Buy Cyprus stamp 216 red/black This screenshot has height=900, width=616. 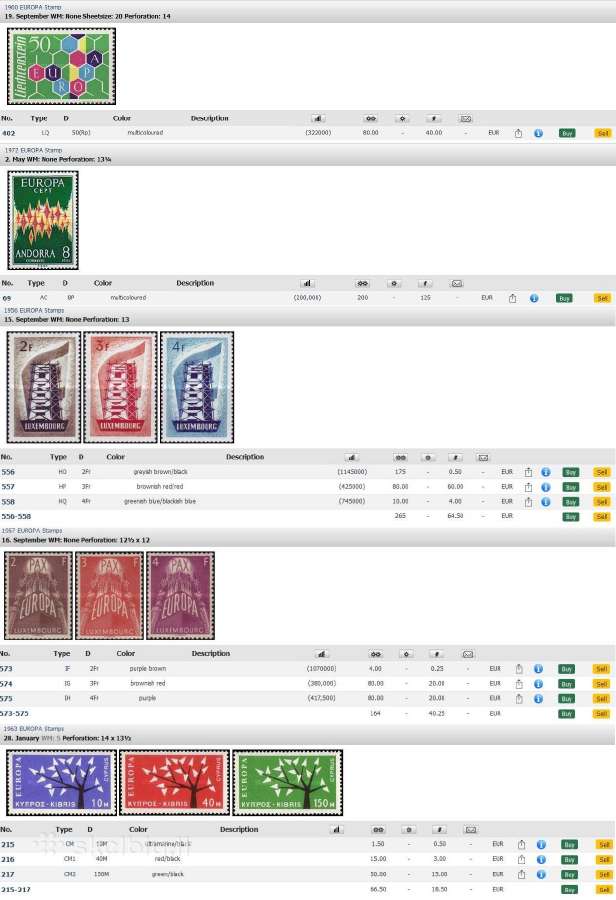(x=569, y=860)
